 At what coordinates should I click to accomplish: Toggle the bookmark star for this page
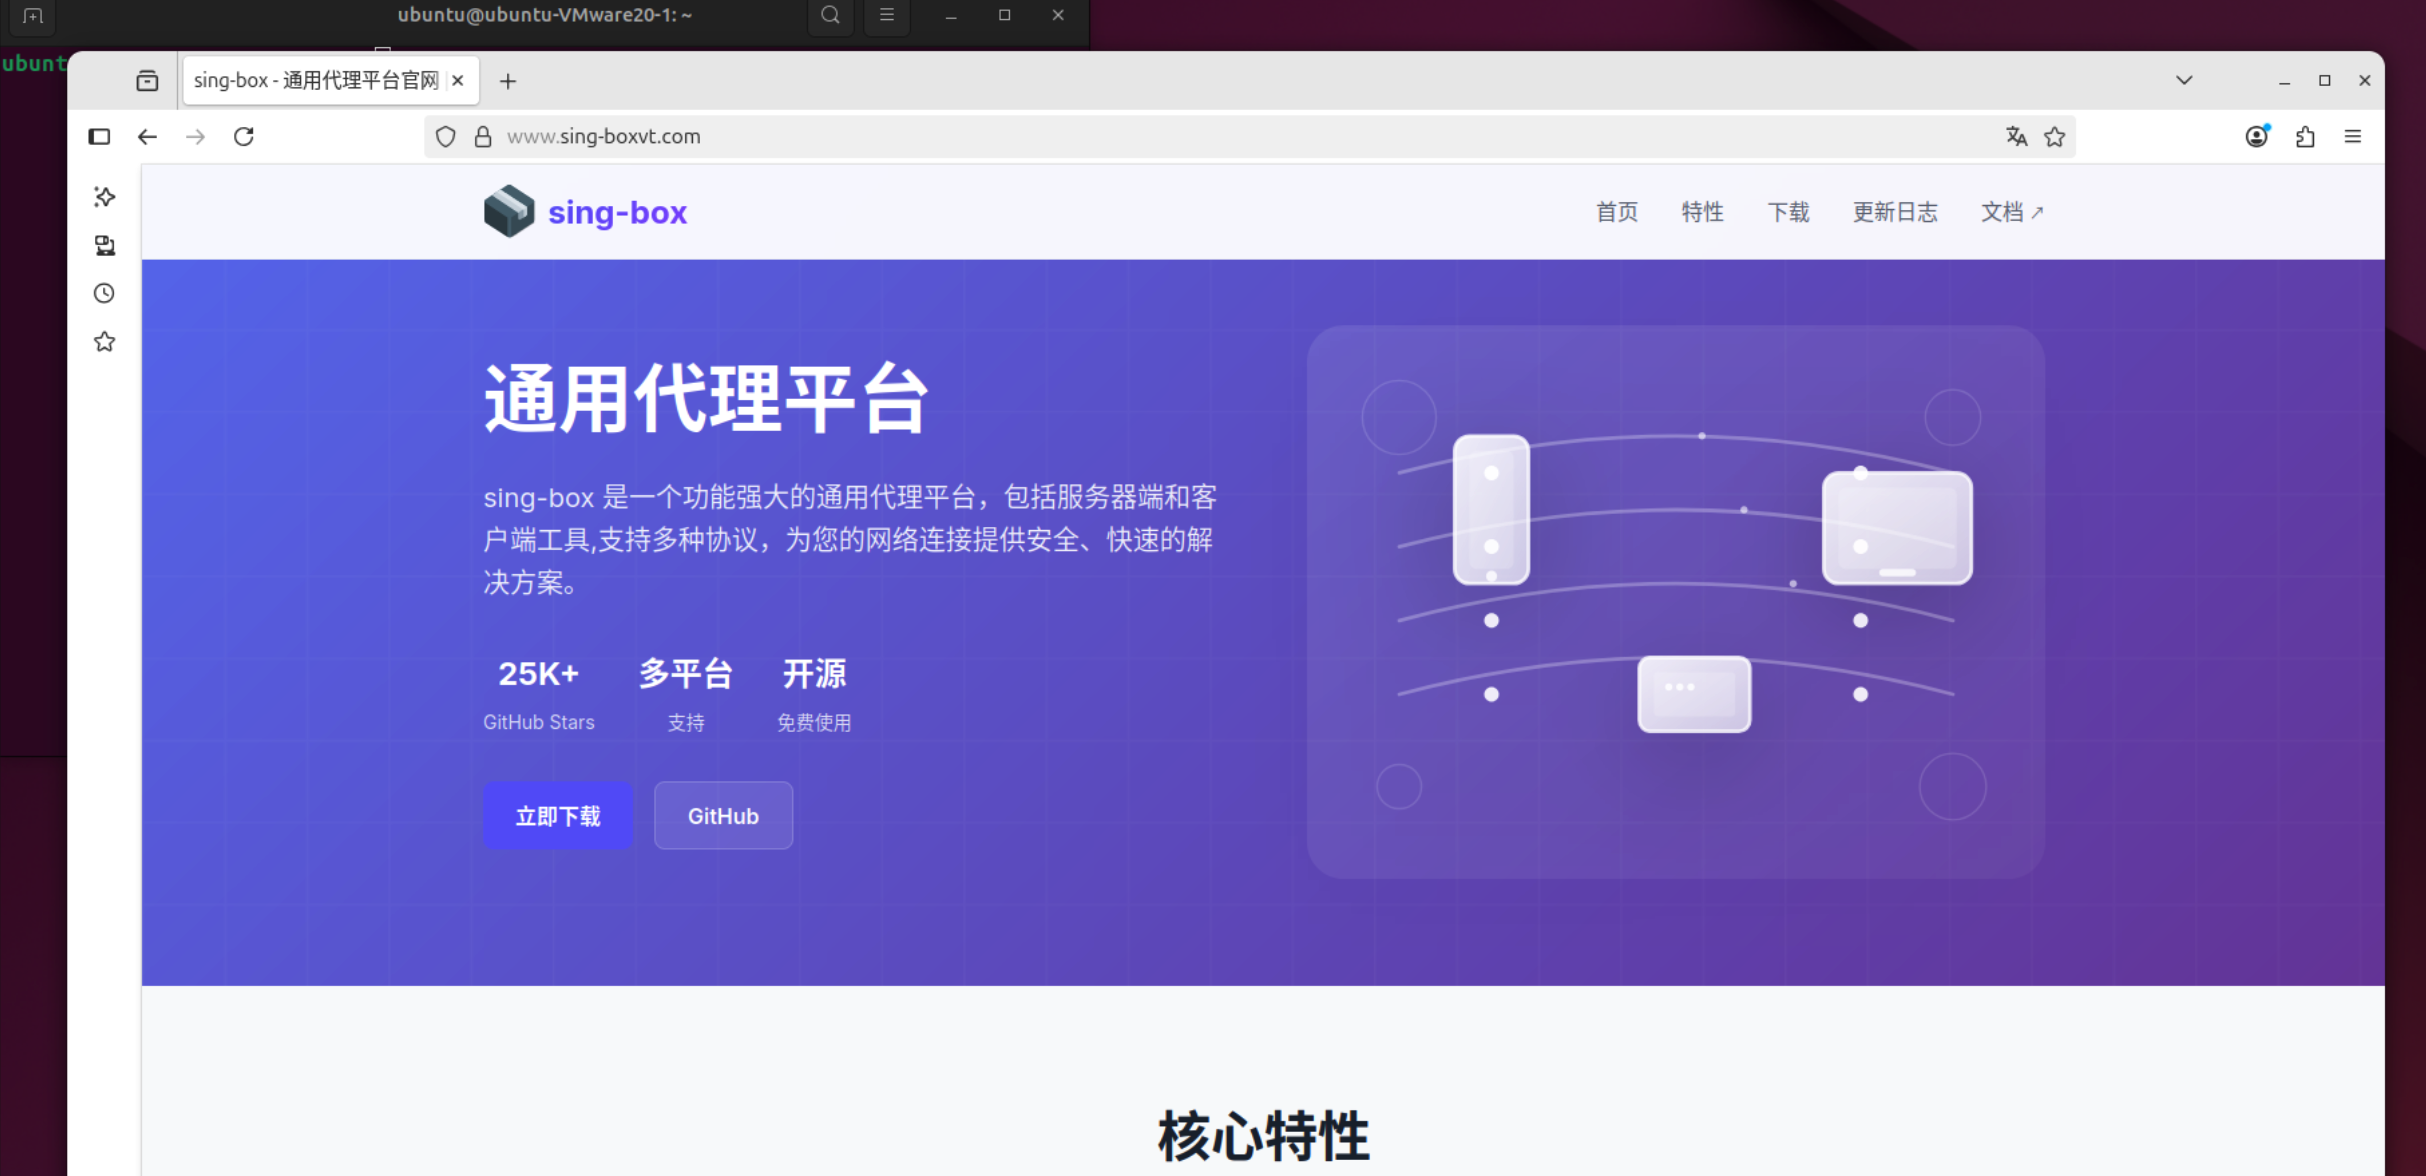[x=2056, y=136]
